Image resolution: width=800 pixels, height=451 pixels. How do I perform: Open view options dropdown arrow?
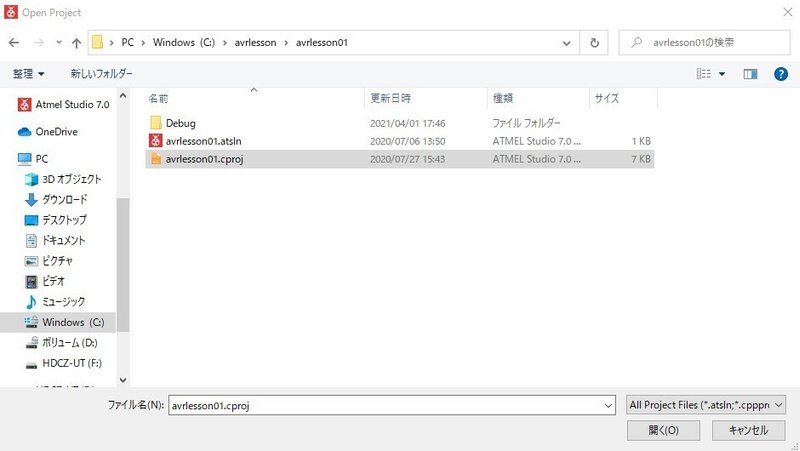(x=722, y=74)
